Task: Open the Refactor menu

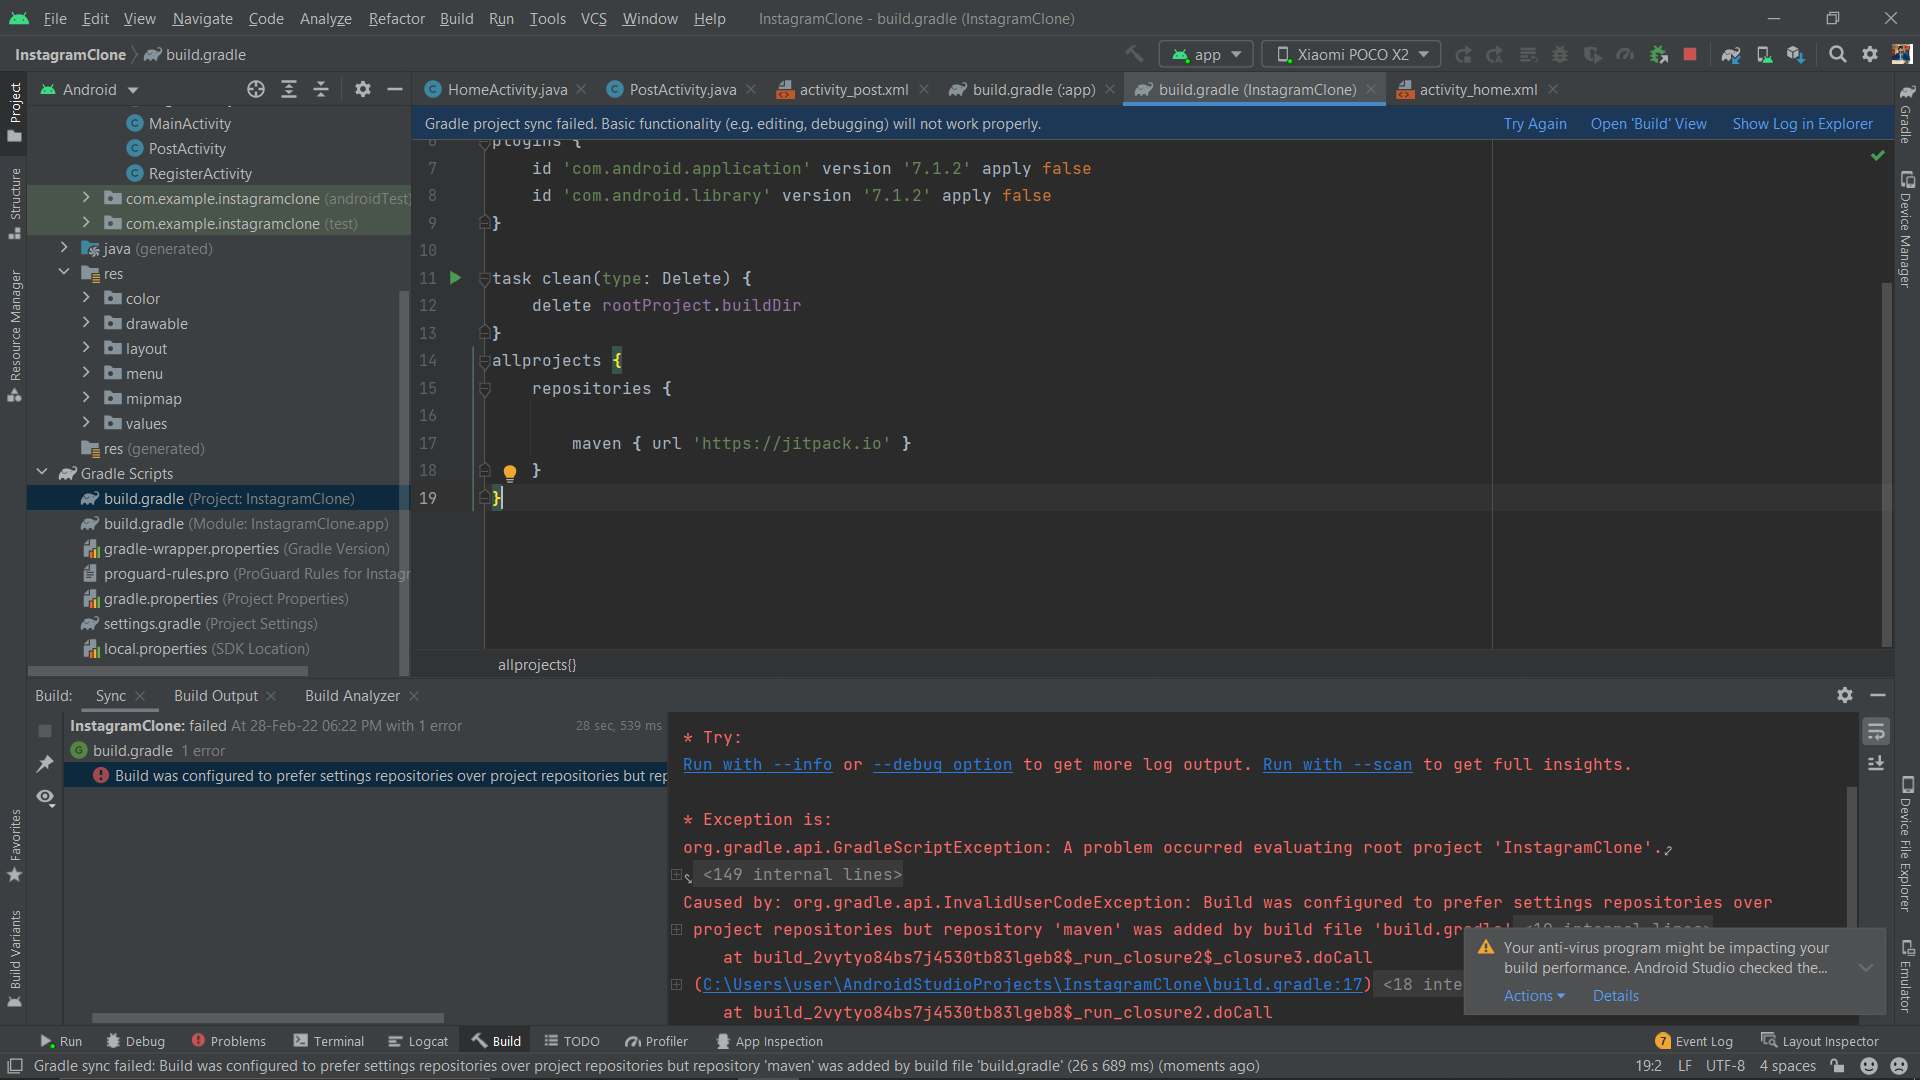Action: click(x=396, y=19)
